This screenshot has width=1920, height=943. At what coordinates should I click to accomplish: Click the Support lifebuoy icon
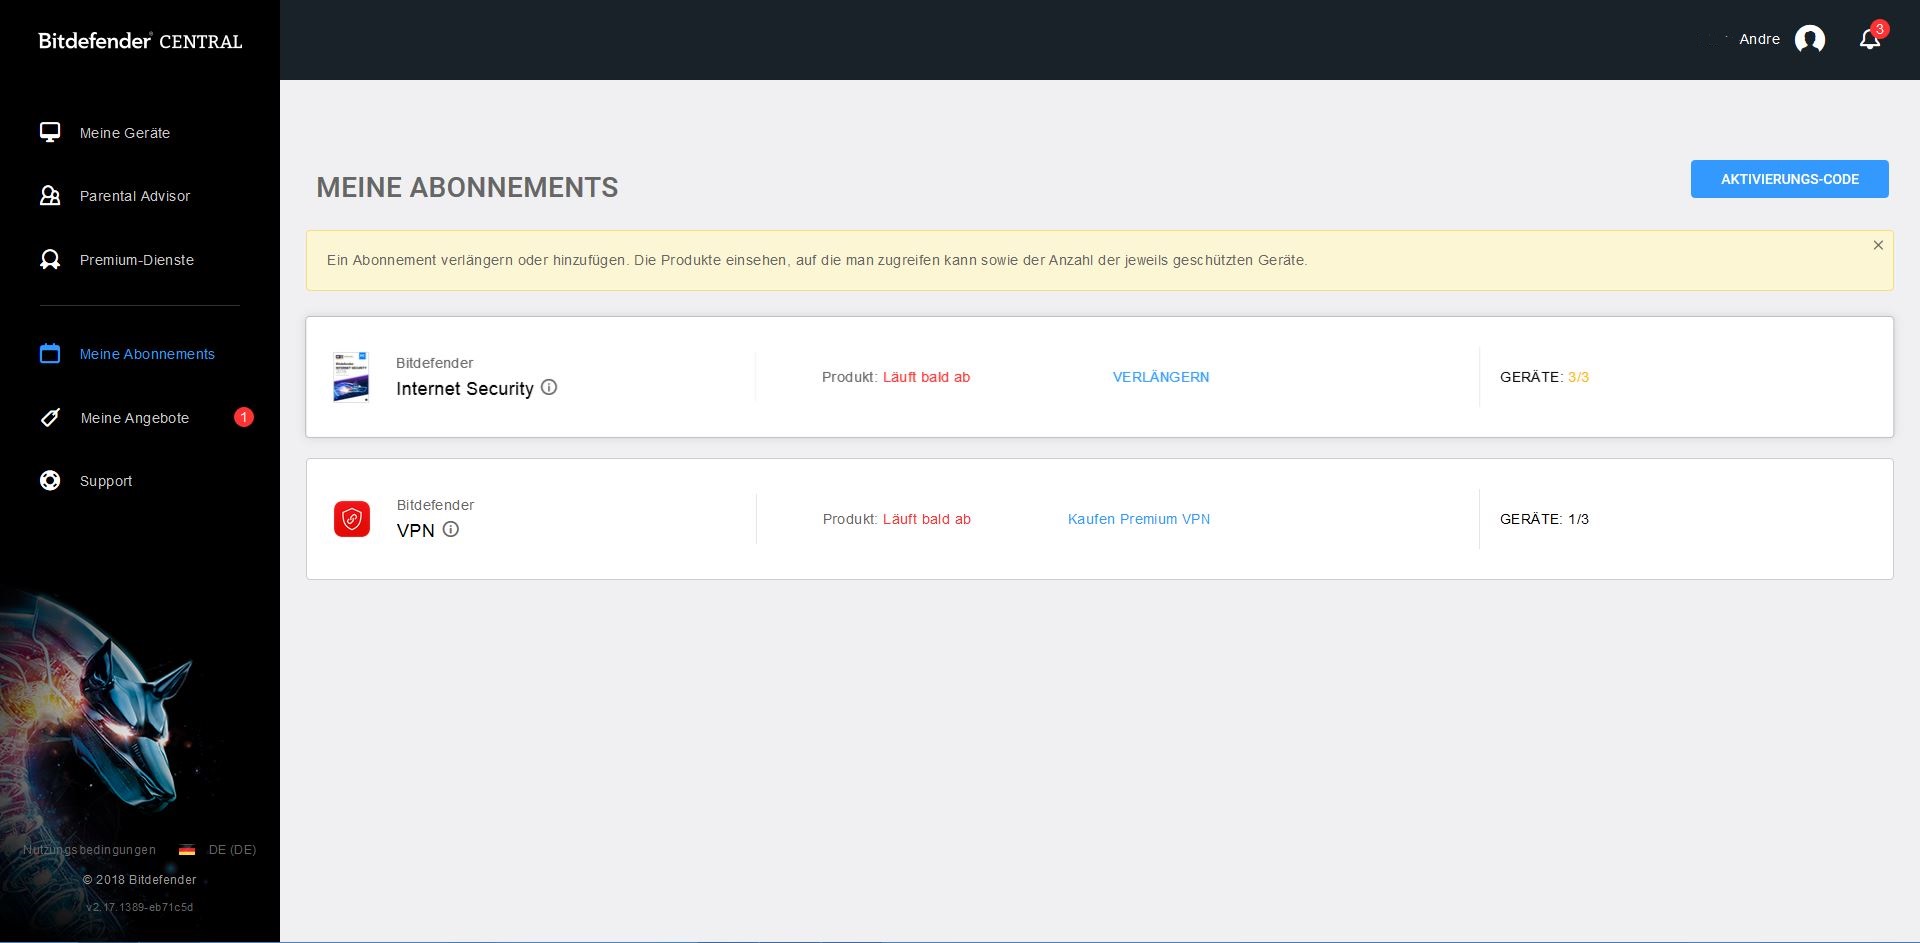(x=50, y=481)
